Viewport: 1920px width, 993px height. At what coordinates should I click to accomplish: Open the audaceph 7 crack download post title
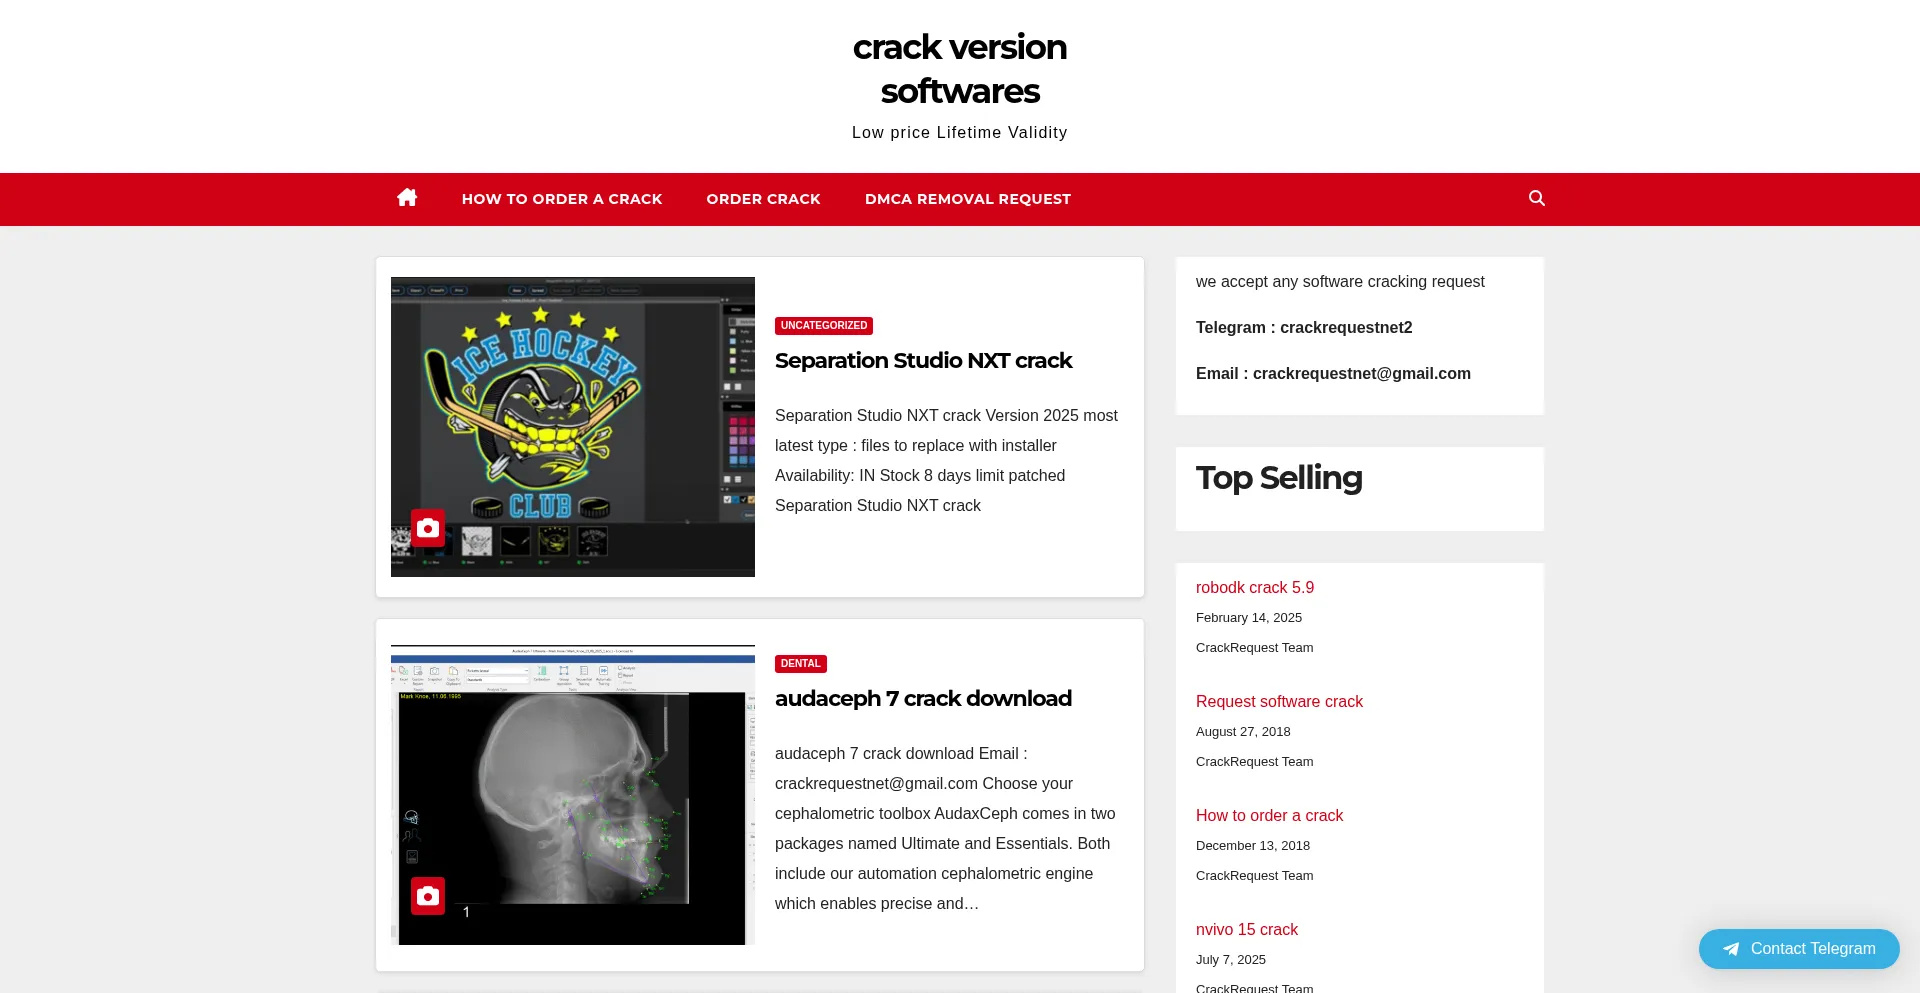coord(923,699)
